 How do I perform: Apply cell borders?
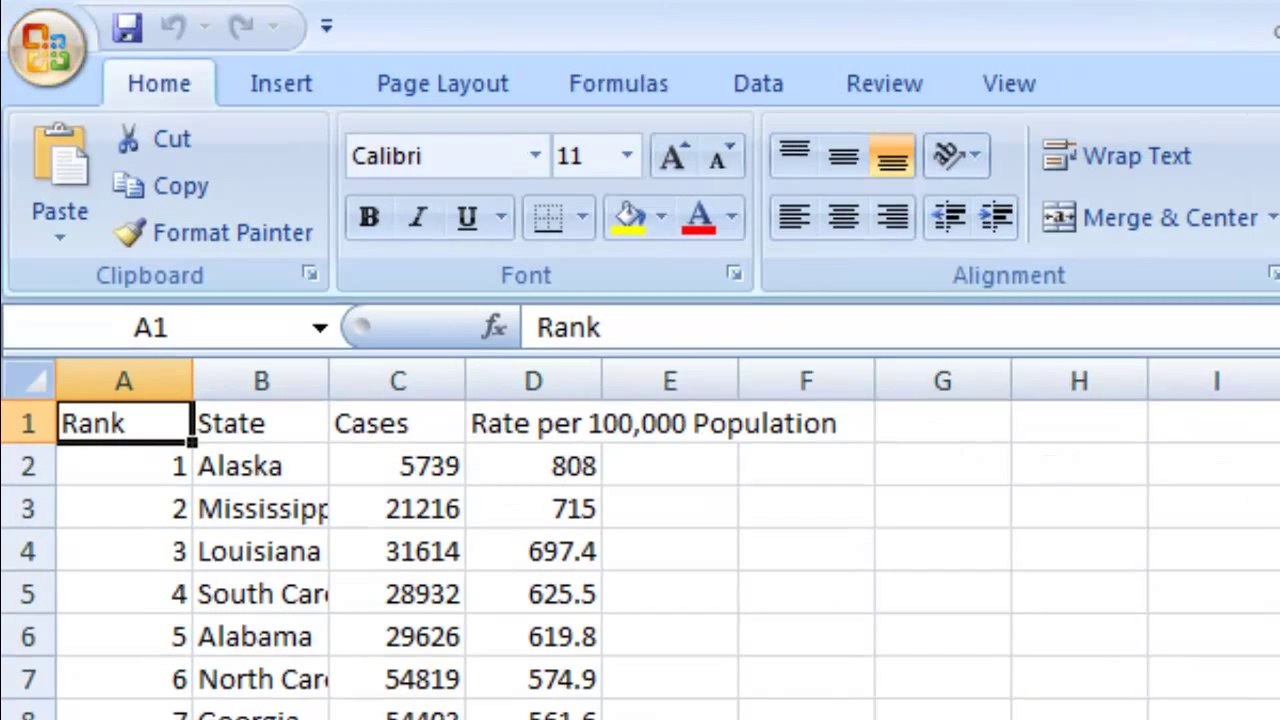click(548, 217)
